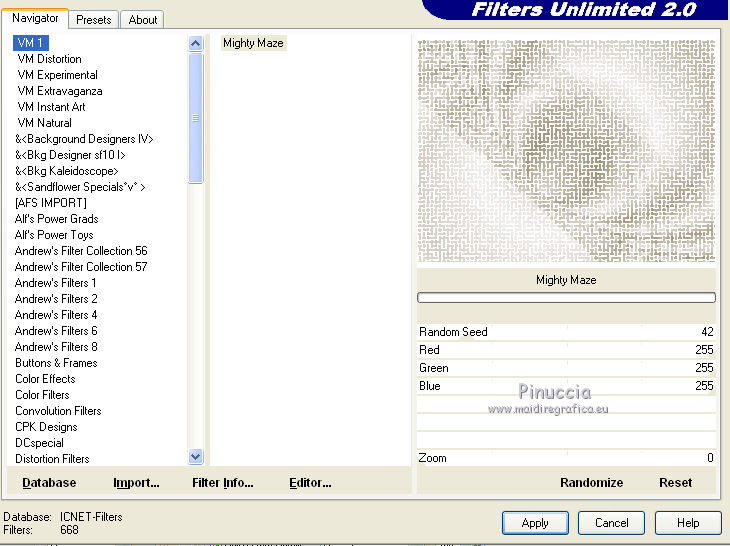This screenshot has width=730, height=546.
Task: Select DCspecial category
Action: 39,443
